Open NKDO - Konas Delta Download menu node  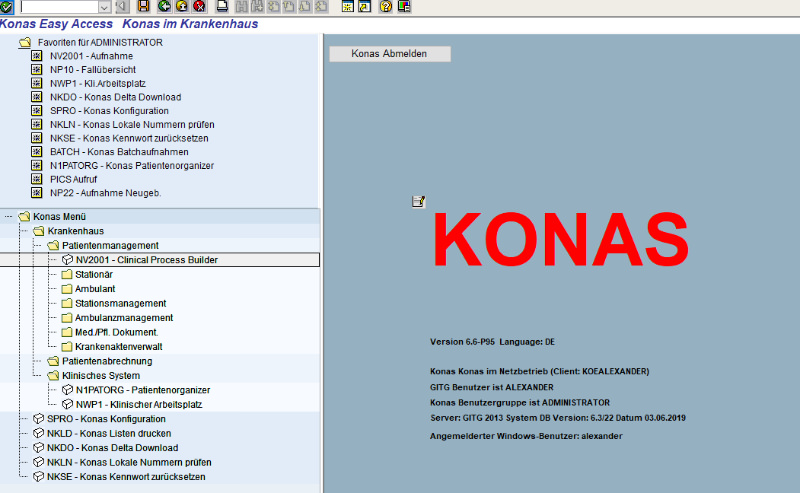[112, 448]
